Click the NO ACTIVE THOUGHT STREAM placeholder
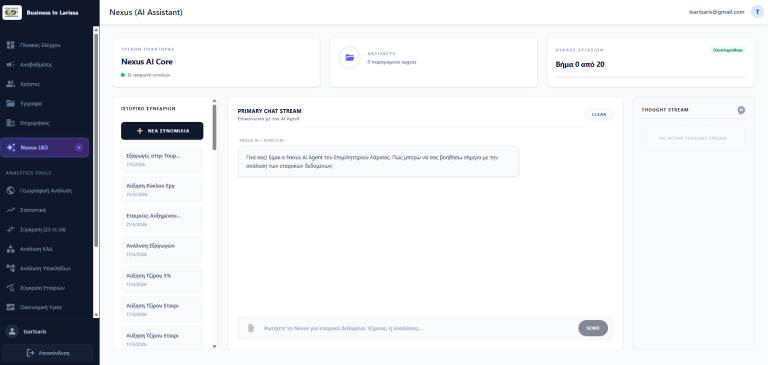The height and width of the screenshot is (365, 768). coord(693,139)
